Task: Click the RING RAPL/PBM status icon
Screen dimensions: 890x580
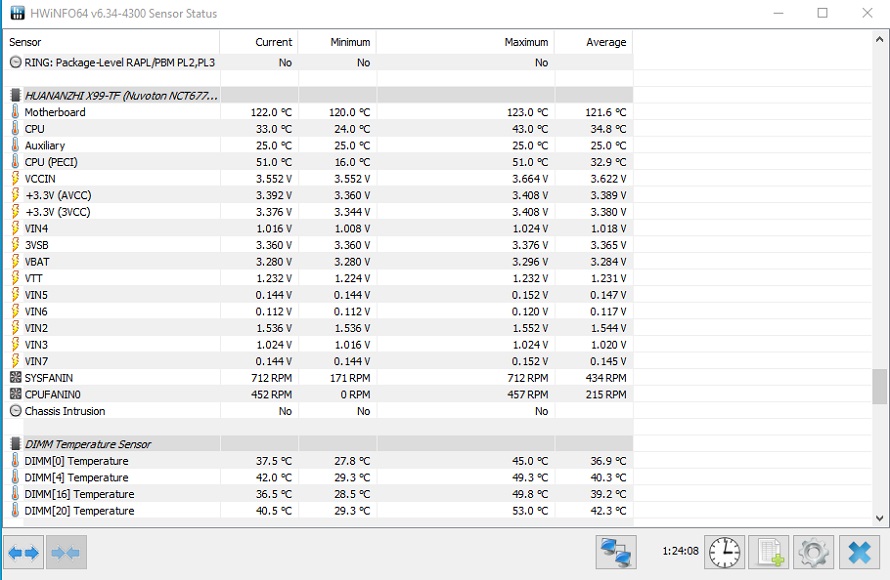Action: click(x=16, y=62)
